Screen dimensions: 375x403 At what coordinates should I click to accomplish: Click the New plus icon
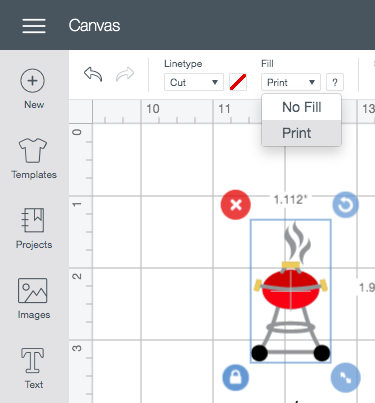(x=32, y=81)
